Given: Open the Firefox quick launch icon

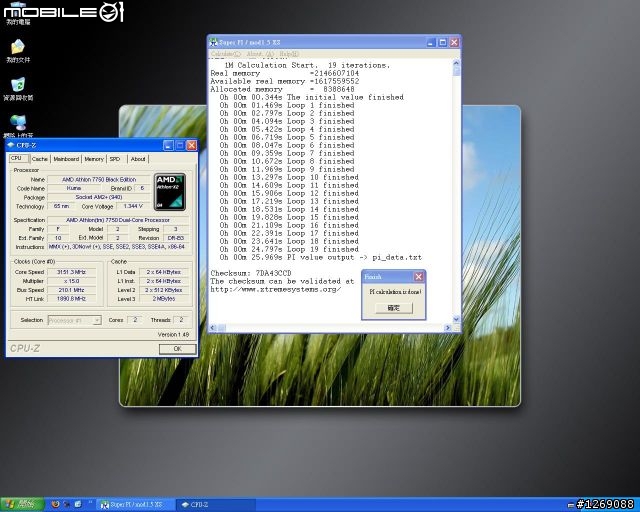Looking at the screenshot, I should 56,504.
